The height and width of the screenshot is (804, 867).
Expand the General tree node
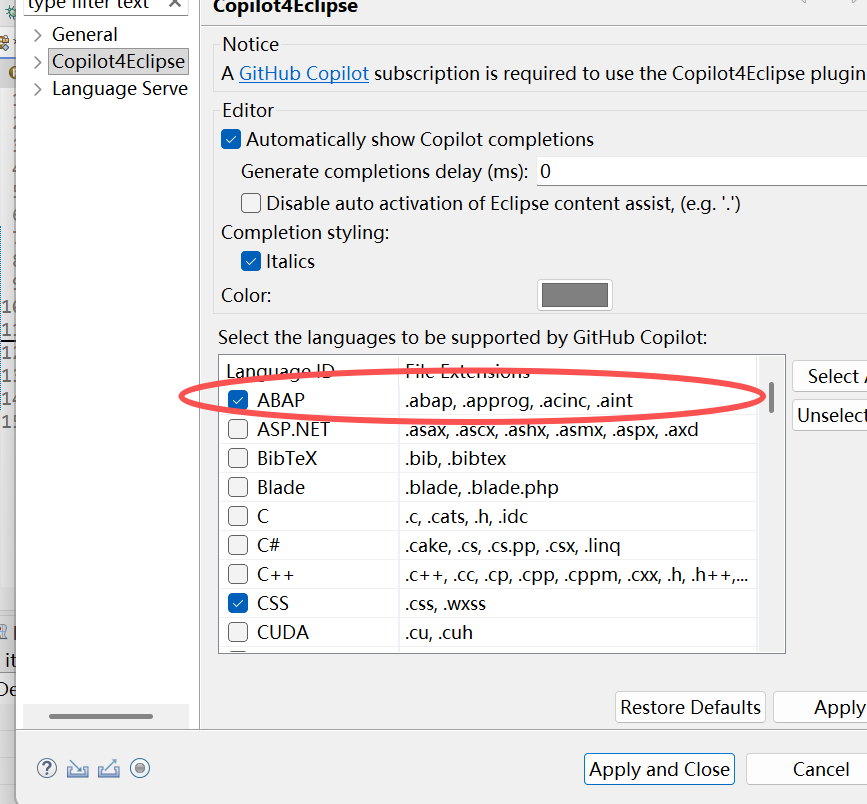tap(37, 35)
